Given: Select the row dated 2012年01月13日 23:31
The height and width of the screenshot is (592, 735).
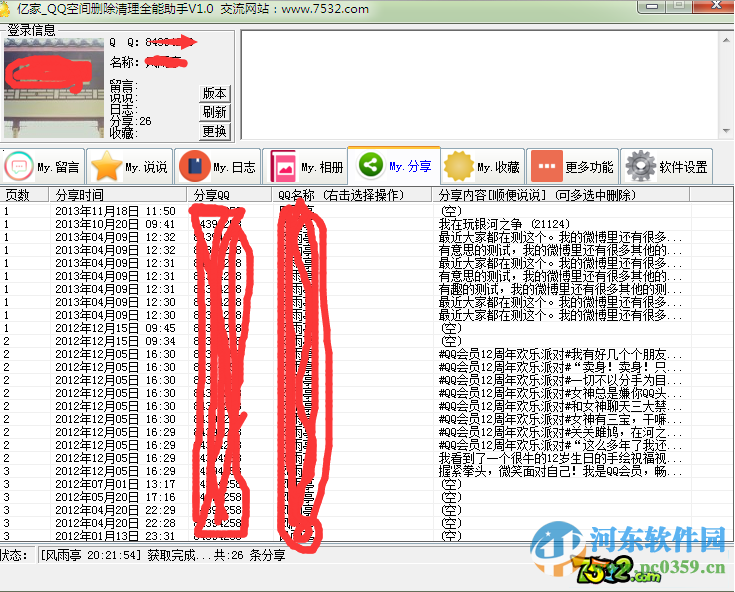Looking at the screenshot, I should pos(367,536).
